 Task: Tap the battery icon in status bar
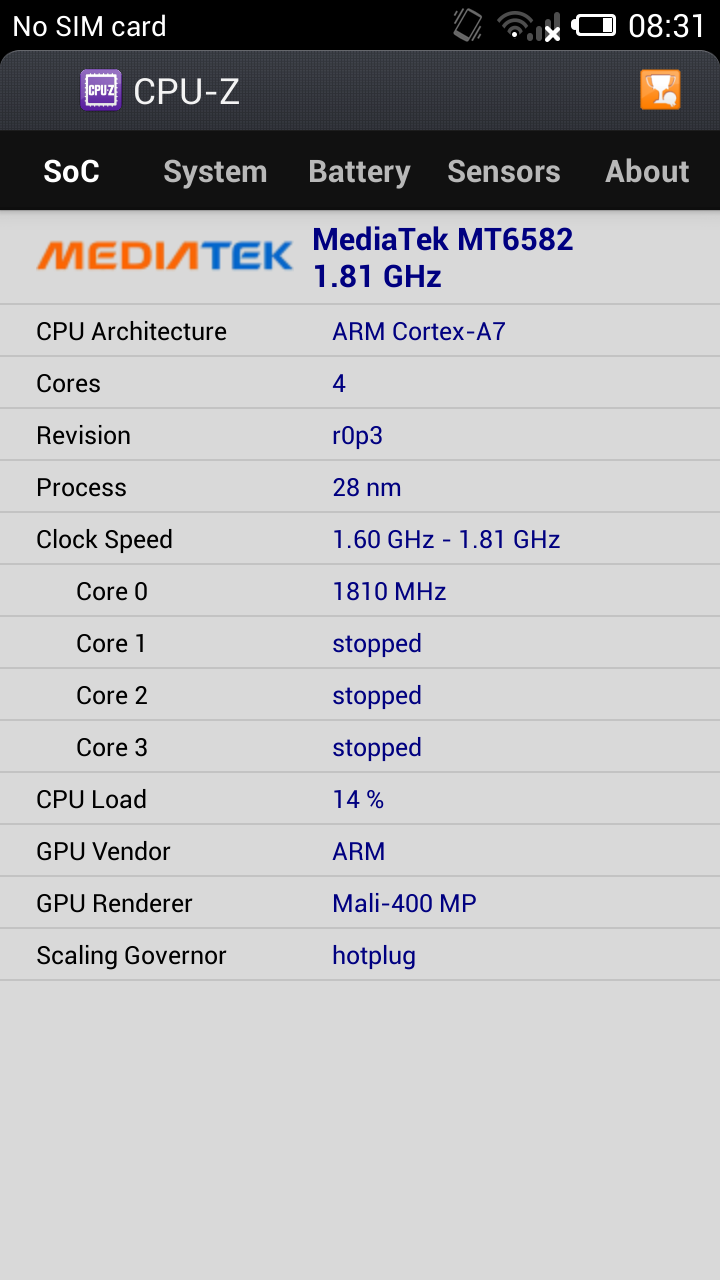click(x=595, y=25)
